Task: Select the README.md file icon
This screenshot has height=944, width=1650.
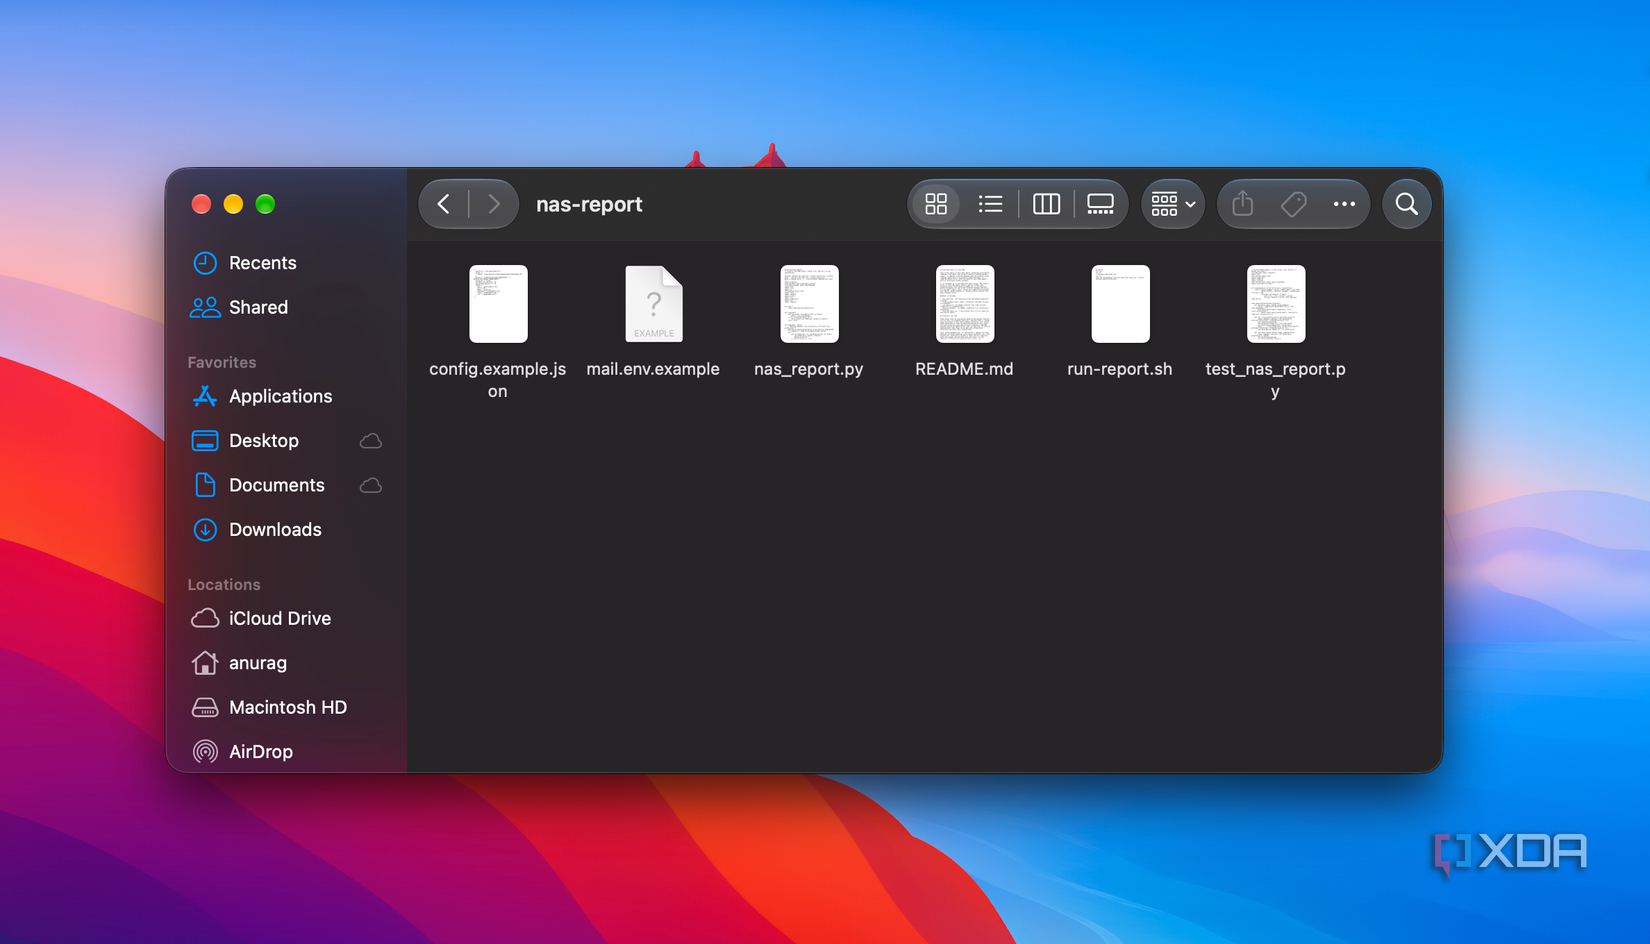Action: [965, 304]
